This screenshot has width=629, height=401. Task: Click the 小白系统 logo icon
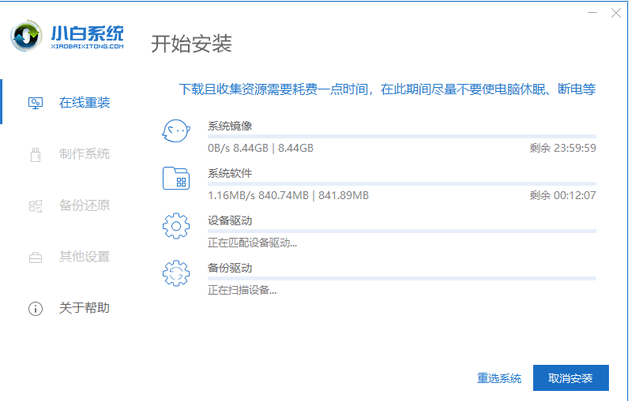[x=26, y=36]
